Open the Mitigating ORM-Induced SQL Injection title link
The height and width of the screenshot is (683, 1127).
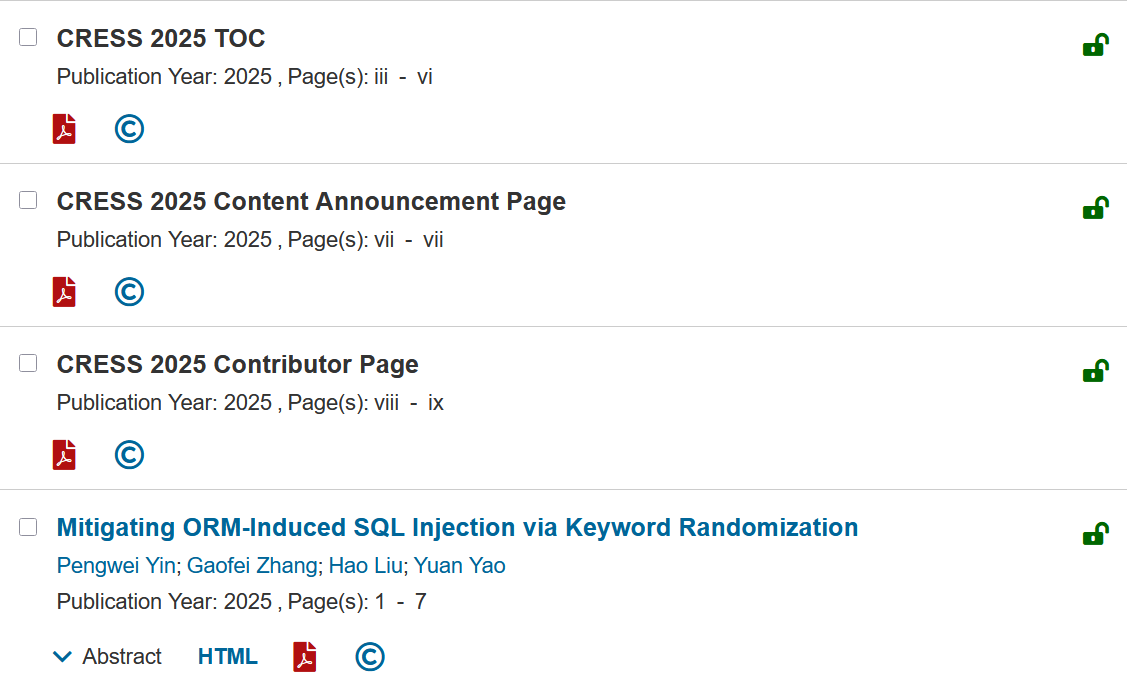click(457, 527)
